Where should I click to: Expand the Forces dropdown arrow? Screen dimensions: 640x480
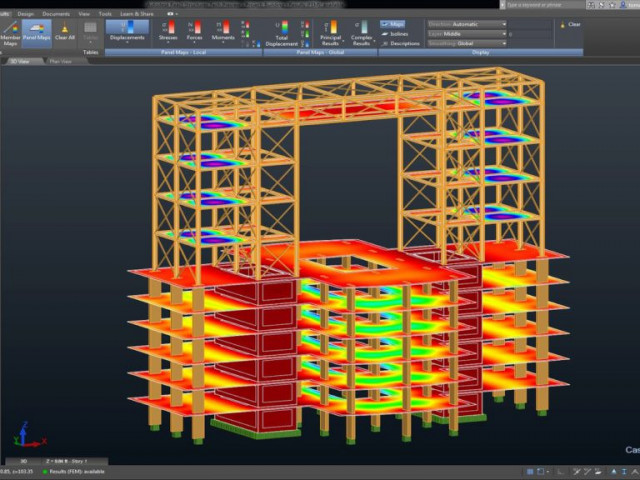(x=195, y=42)
